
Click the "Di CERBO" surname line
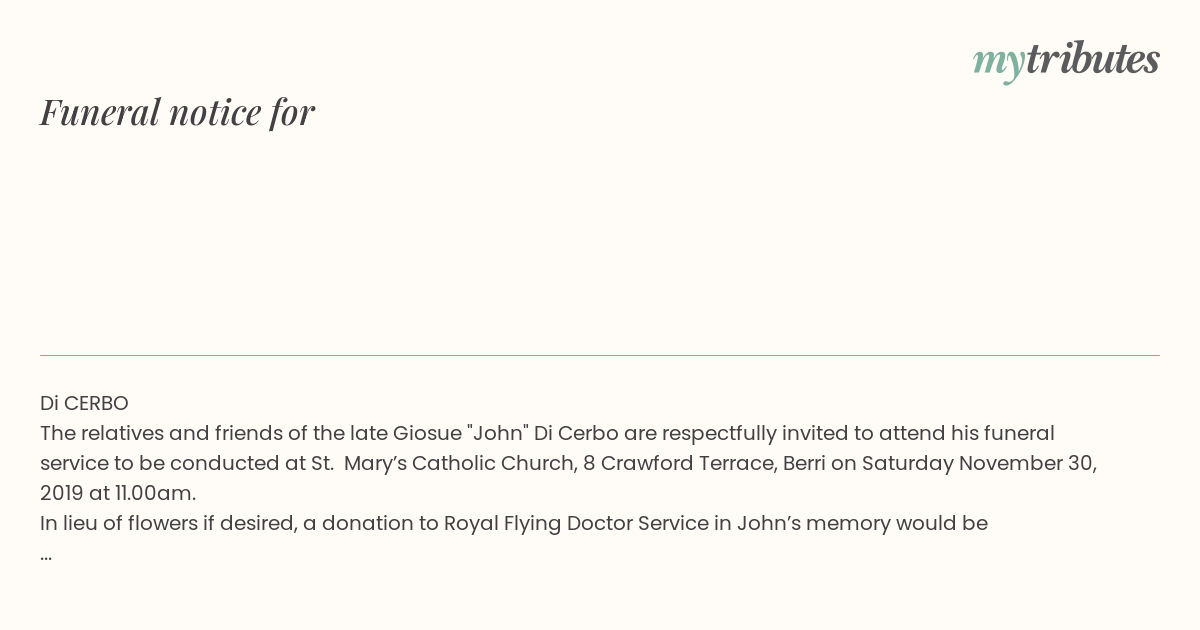click(84, 404)
